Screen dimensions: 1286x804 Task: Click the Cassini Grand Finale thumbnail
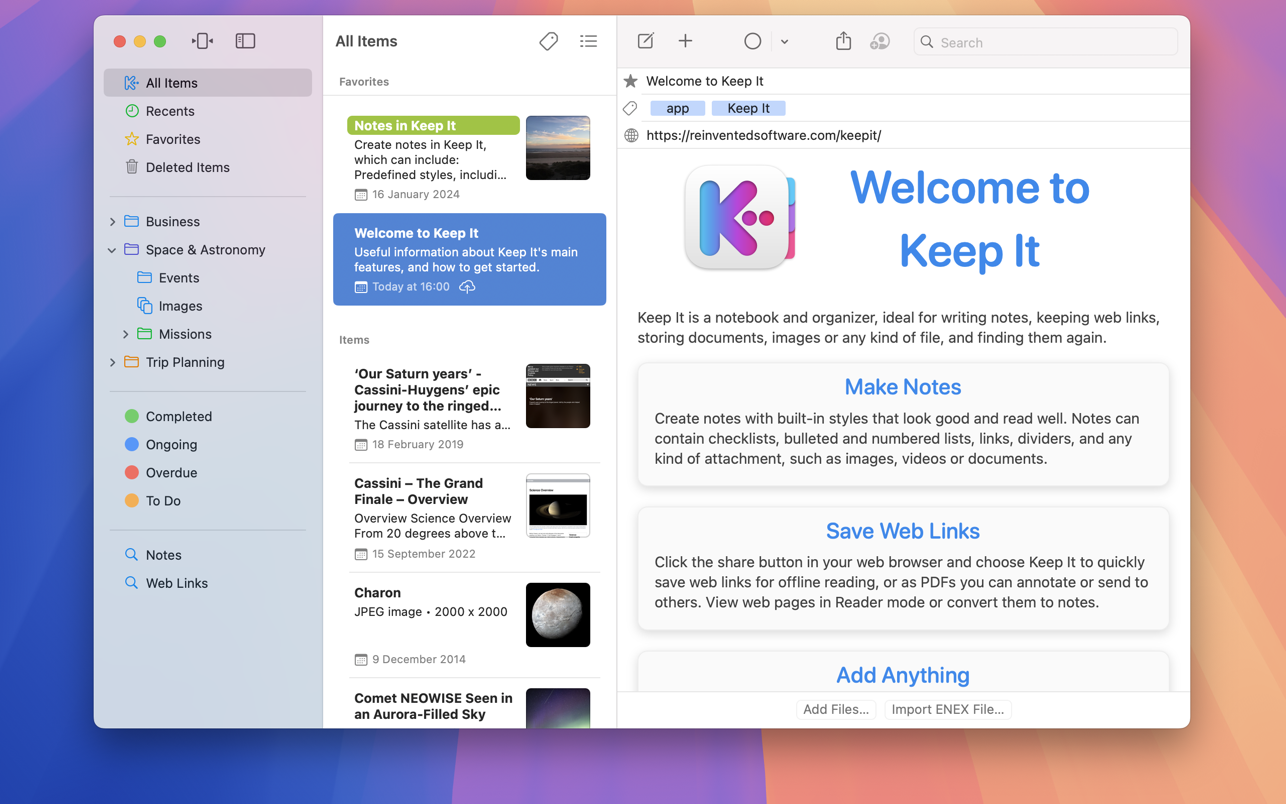(558, 506)
